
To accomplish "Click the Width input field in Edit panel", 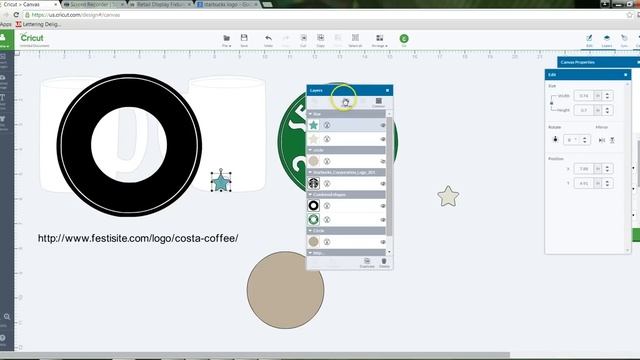I will 584,96.
